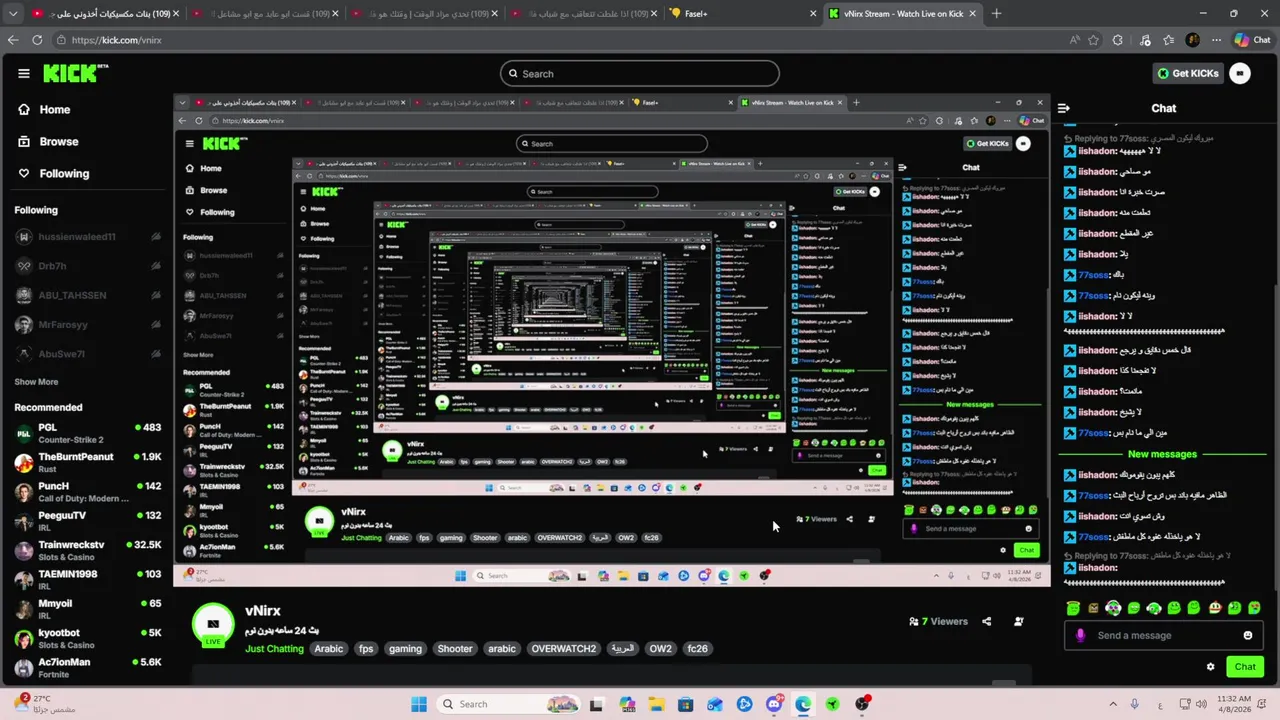Open Windows Start menu
Image resolution: width=1280 pixels, height=720 pixels.
click(418, 704)
